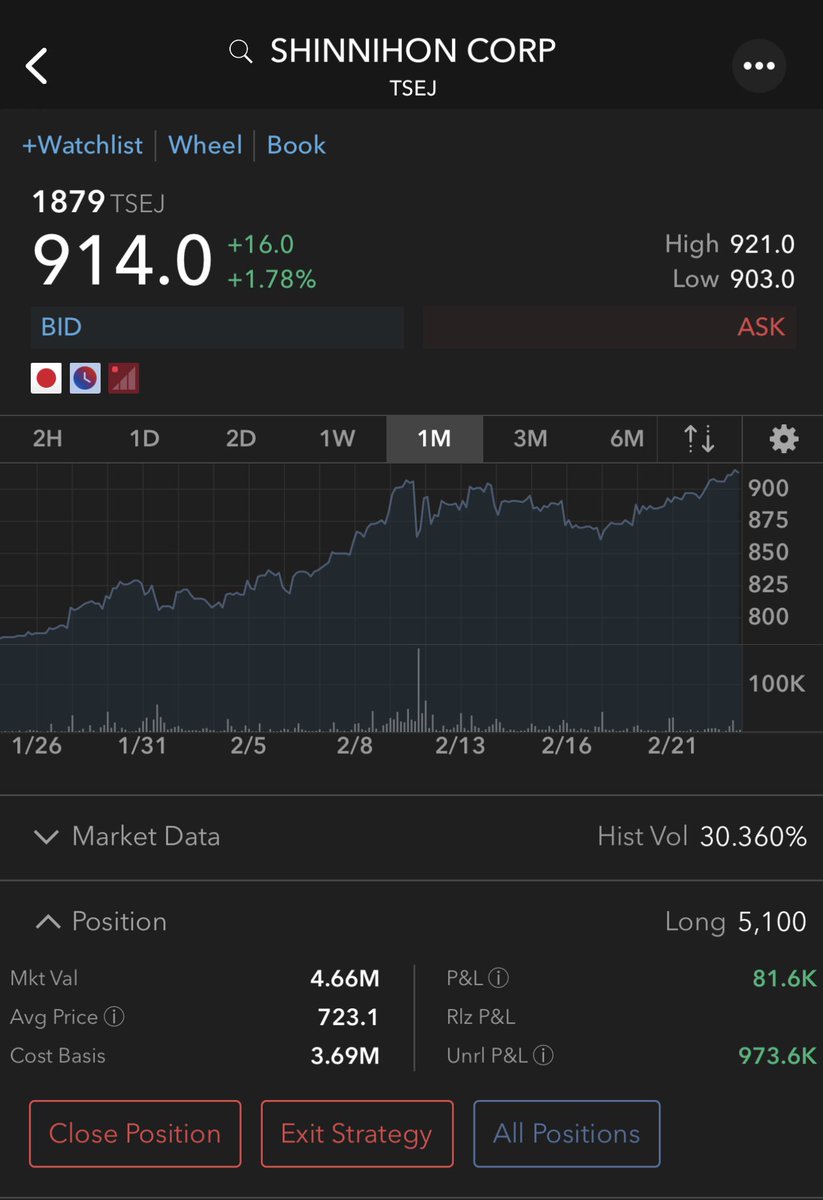The image size is (823, 1200).
Task: Select the 6M chart range
Action: [x=627, y=438]
